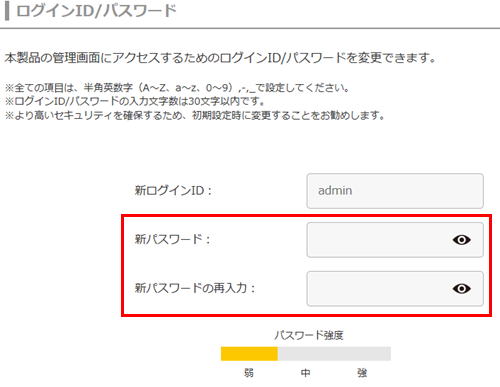The image size is (500, 387).
Task: Select the 中 strength label
Action: click(305, 372)
